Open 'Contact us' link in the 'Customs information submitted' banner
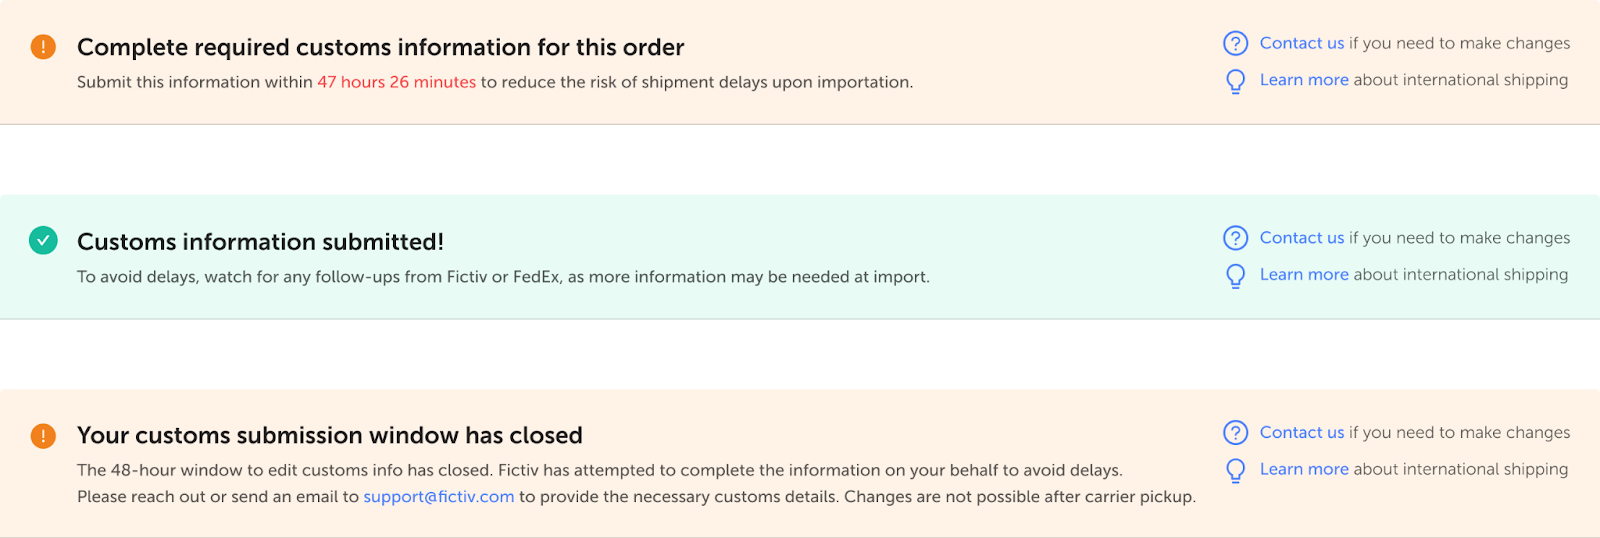This screenshot has width=1600, height=538. (x=1301, y=238)
